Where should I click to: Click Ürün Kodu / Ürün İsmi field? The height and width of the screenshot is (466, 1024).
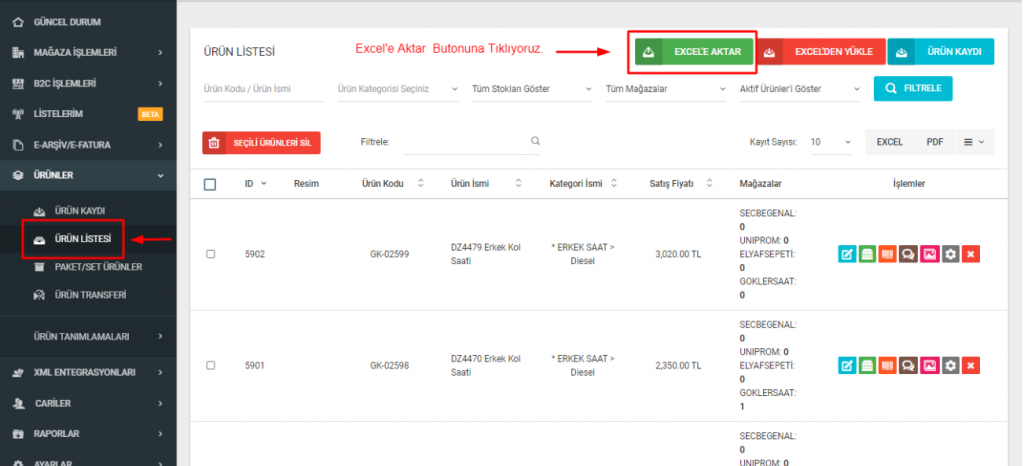(263, 89)
